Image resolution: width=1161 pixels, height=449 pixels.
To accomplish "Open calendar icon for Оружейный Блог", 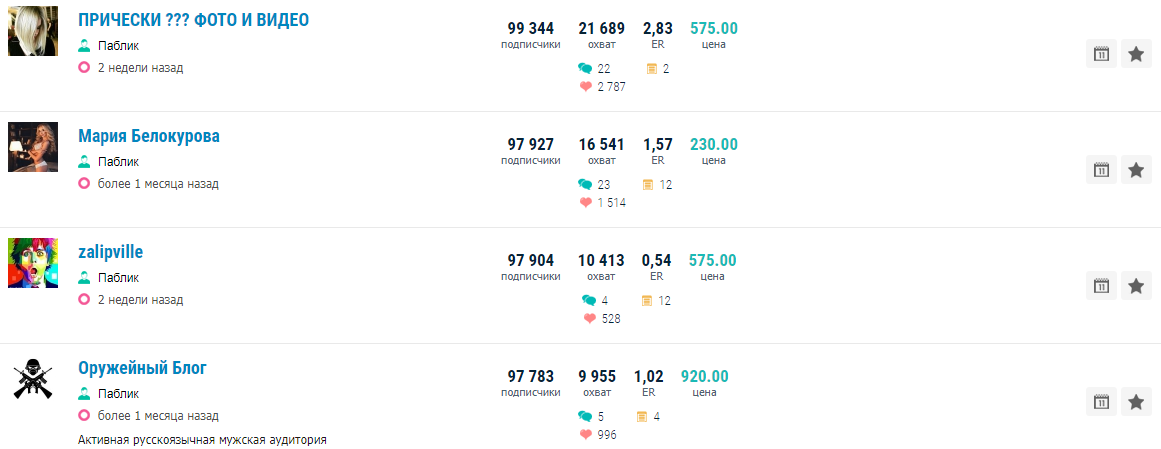I will pos(1101,402).
